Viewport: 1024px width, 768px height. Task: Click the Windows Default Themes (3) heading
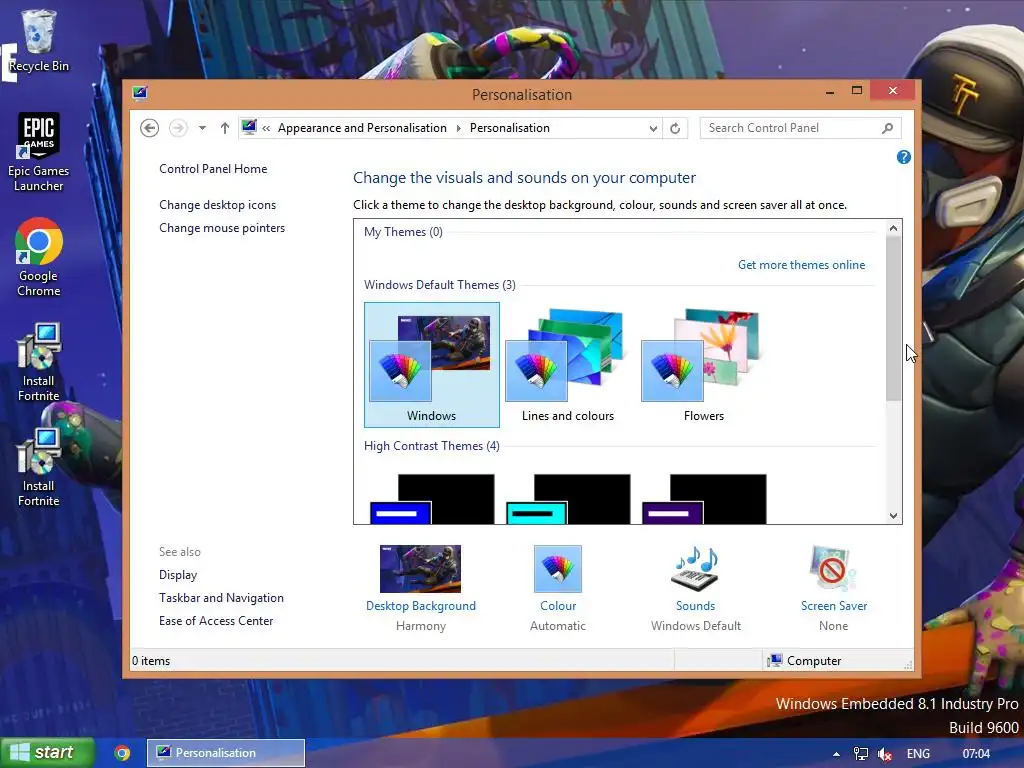440,285
